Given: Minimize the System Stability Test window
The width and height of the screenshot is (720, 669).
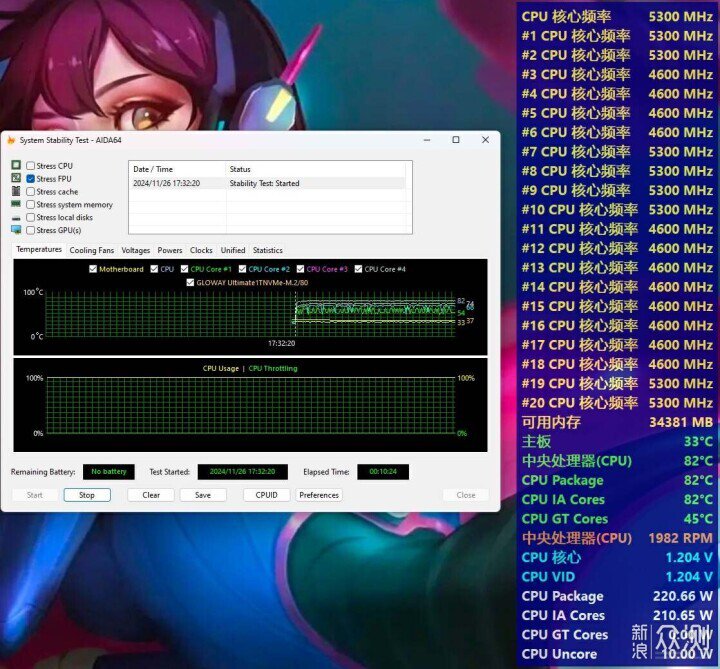Looking at the screenshot, I should [427, 140].
